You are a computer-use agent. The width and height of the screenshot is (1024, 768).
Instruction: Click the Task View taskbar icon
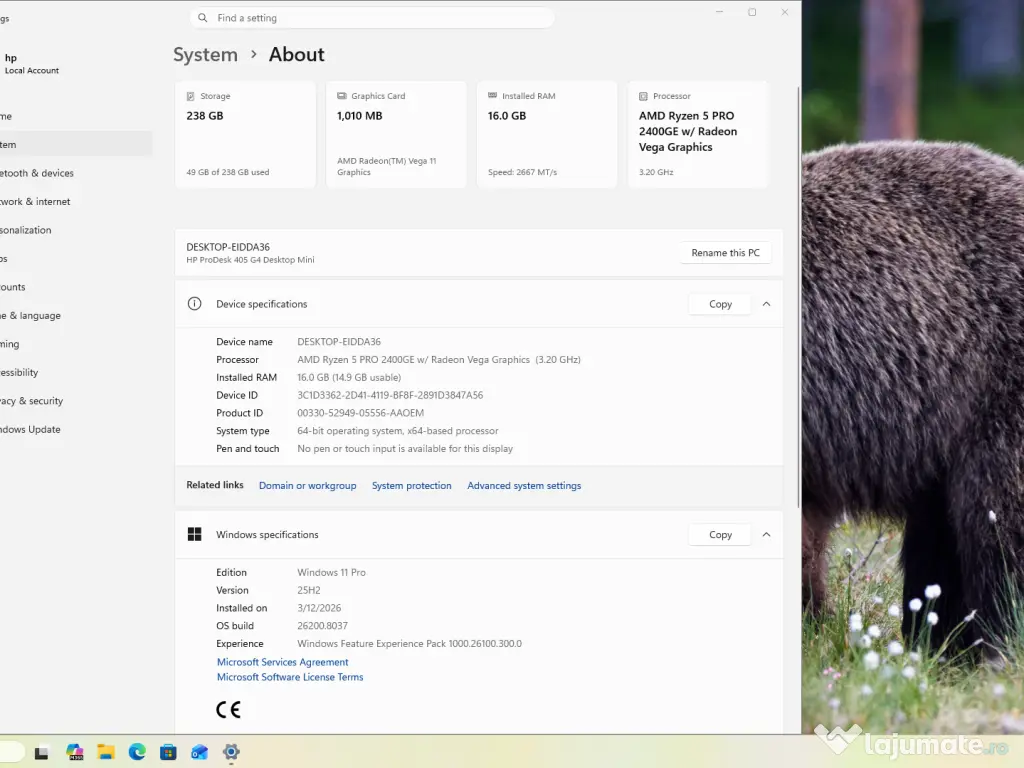(42, 752)
